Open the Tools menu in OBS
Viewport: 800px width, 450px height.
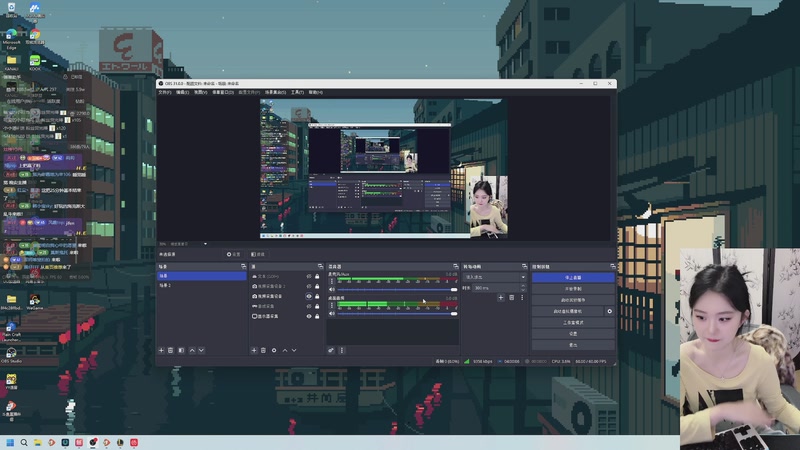(297, 92)
